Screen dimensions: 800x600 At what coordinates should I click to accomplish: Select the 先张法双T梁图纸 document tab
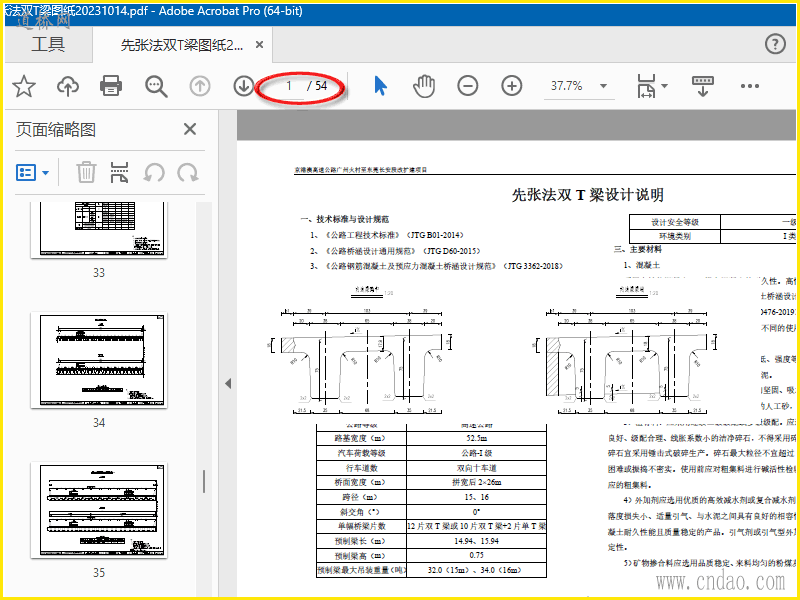pyautogui.click(x=182, y=45)
